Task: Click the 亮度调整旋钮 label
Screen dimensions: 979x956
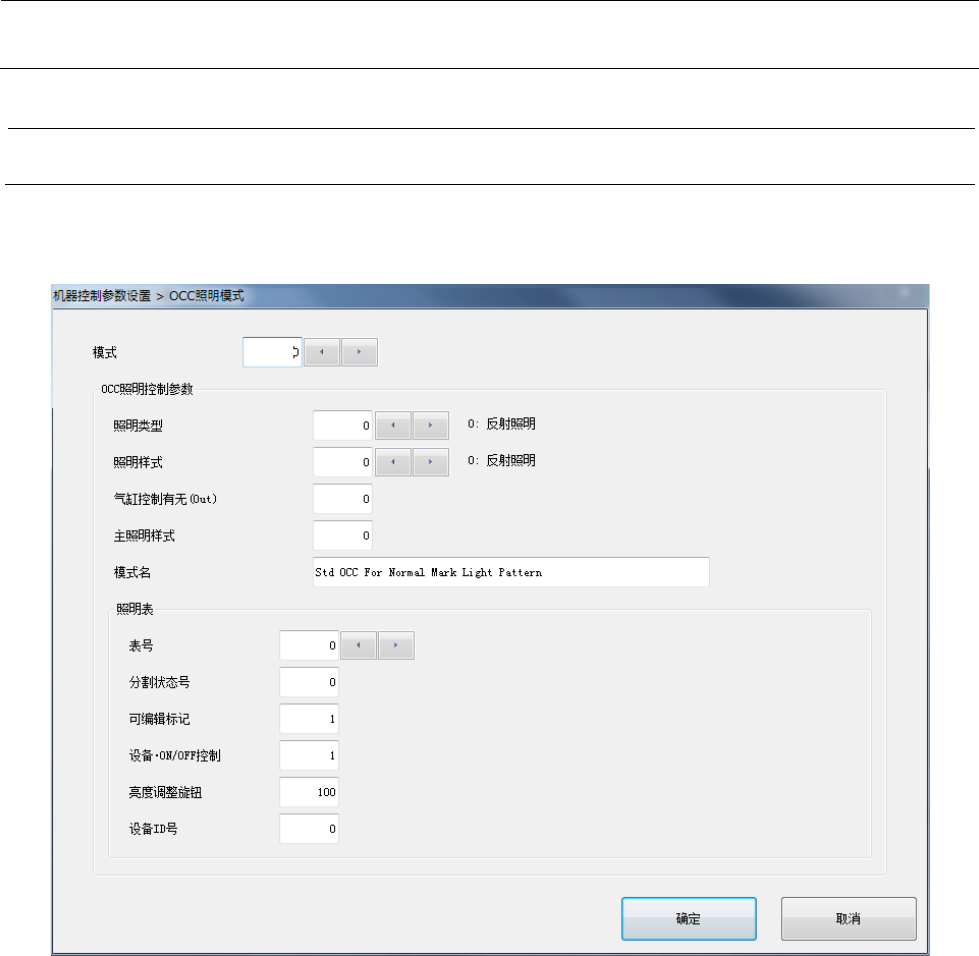Action: click(x=165, y=792)
